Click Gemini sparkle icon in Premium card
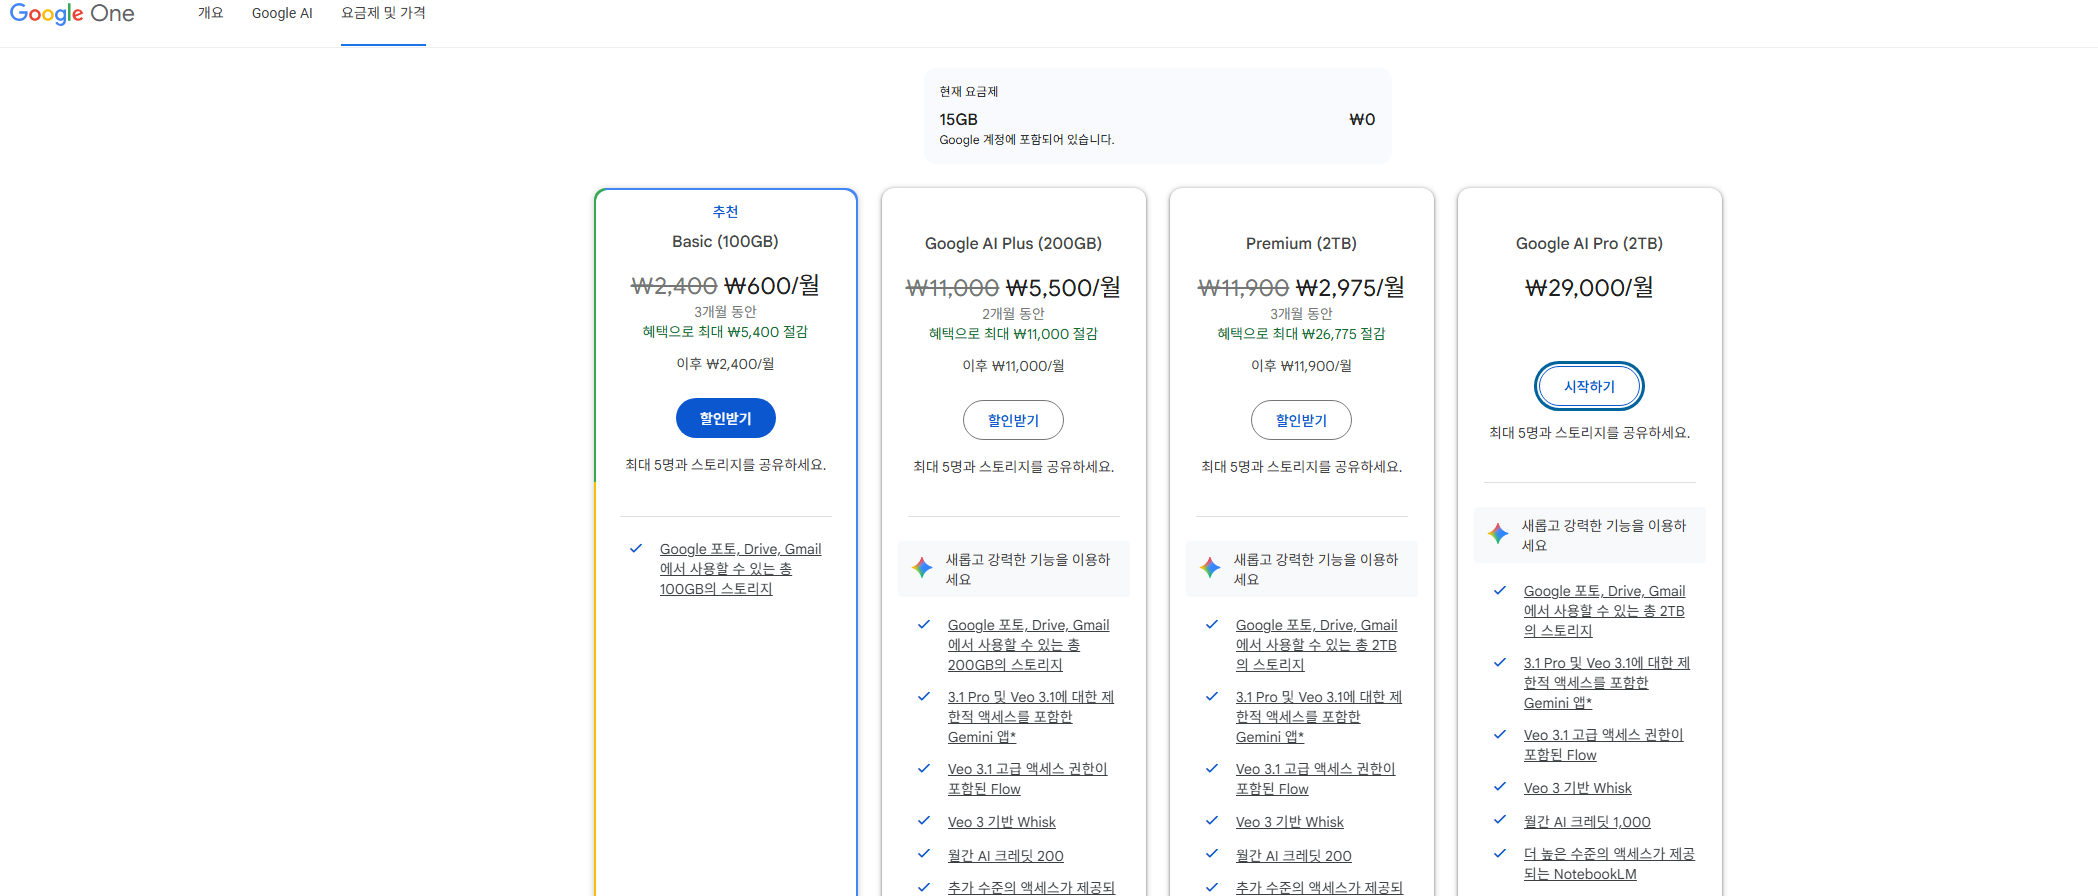2098x896 pixels. (x=1210, y=568)
